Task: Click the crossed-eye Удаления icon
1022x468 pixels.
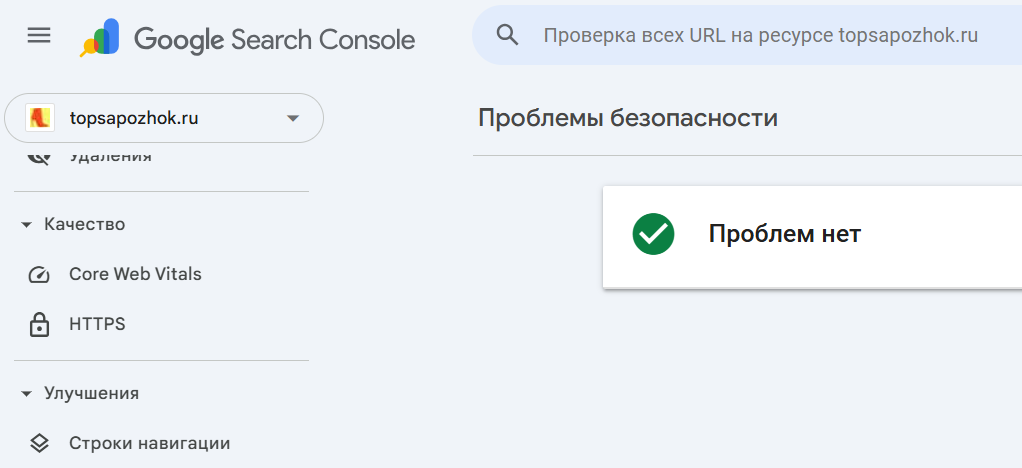Action: click(39, 158)
